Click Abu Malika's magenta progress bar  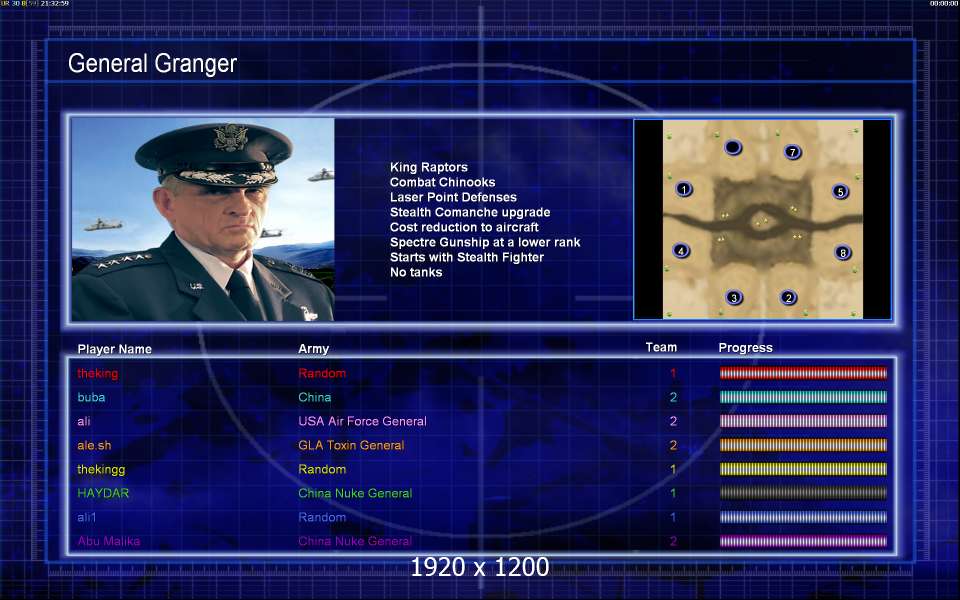point(803,541)
